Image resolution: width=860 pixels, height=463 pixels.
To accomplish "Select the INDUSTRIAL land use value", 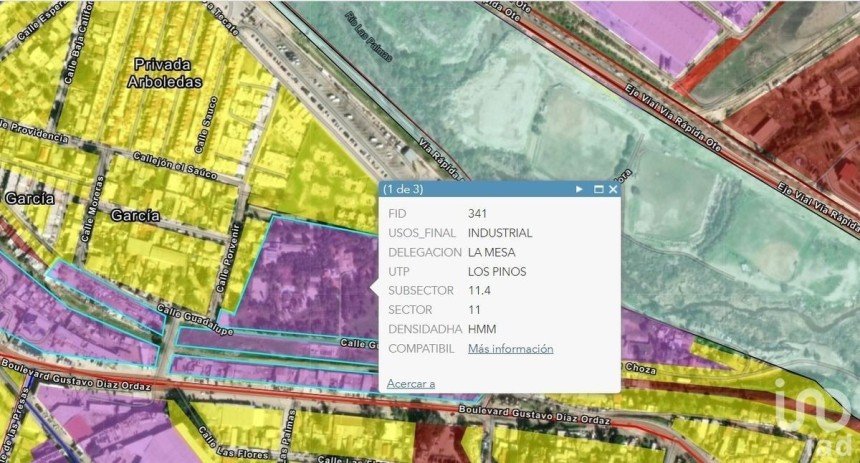I will tap(500, 233).
